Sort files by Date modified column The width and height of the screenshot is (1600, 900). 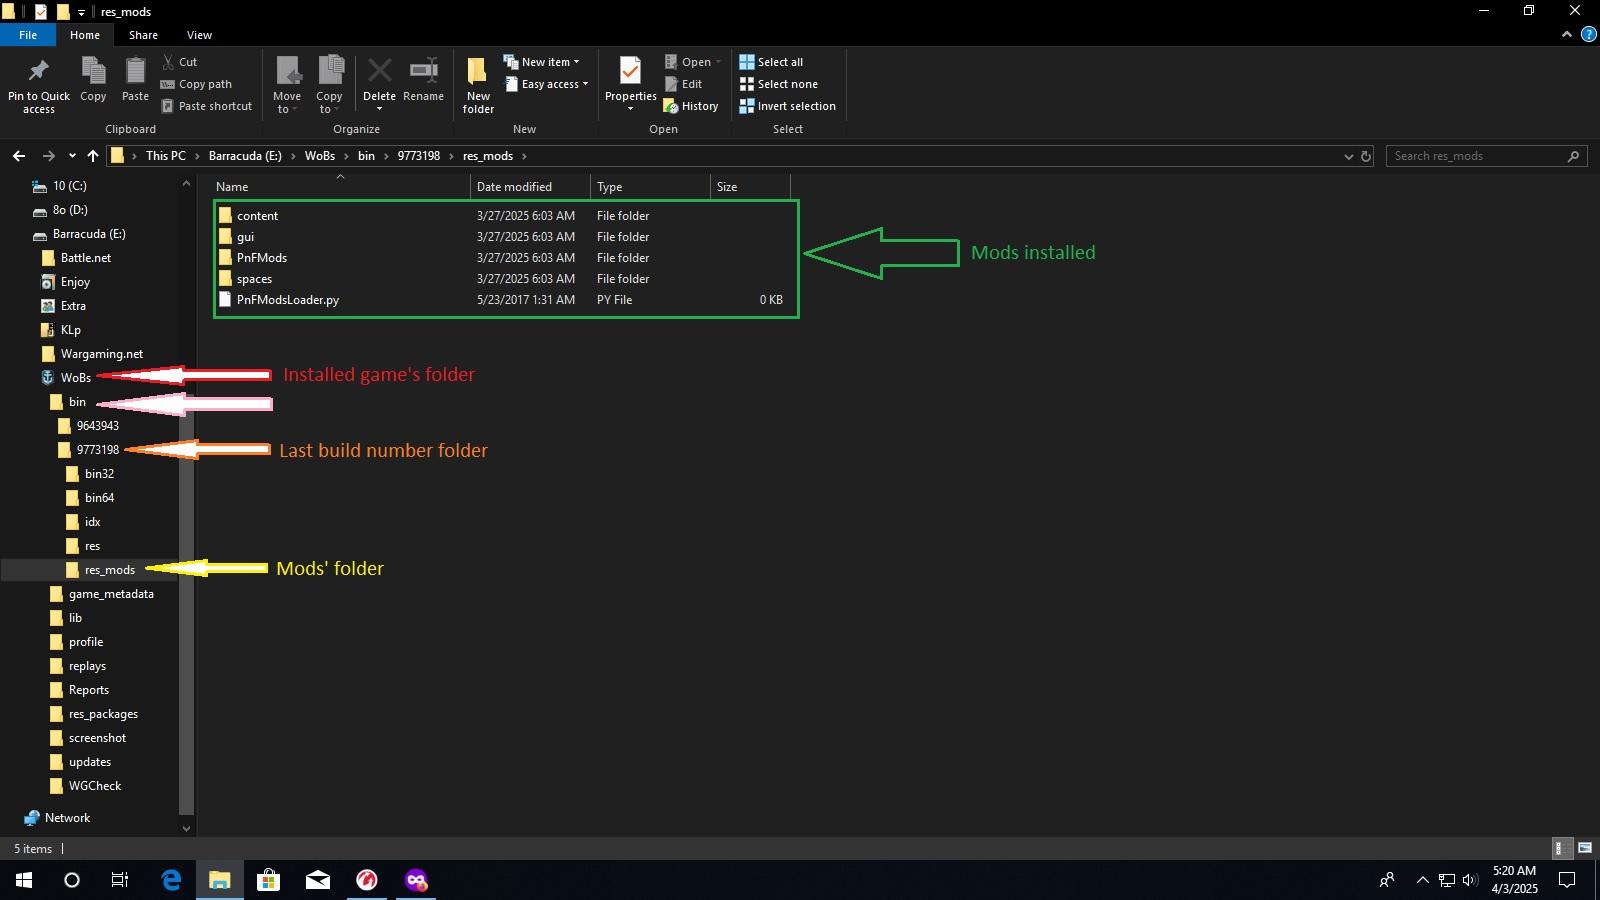530,187
